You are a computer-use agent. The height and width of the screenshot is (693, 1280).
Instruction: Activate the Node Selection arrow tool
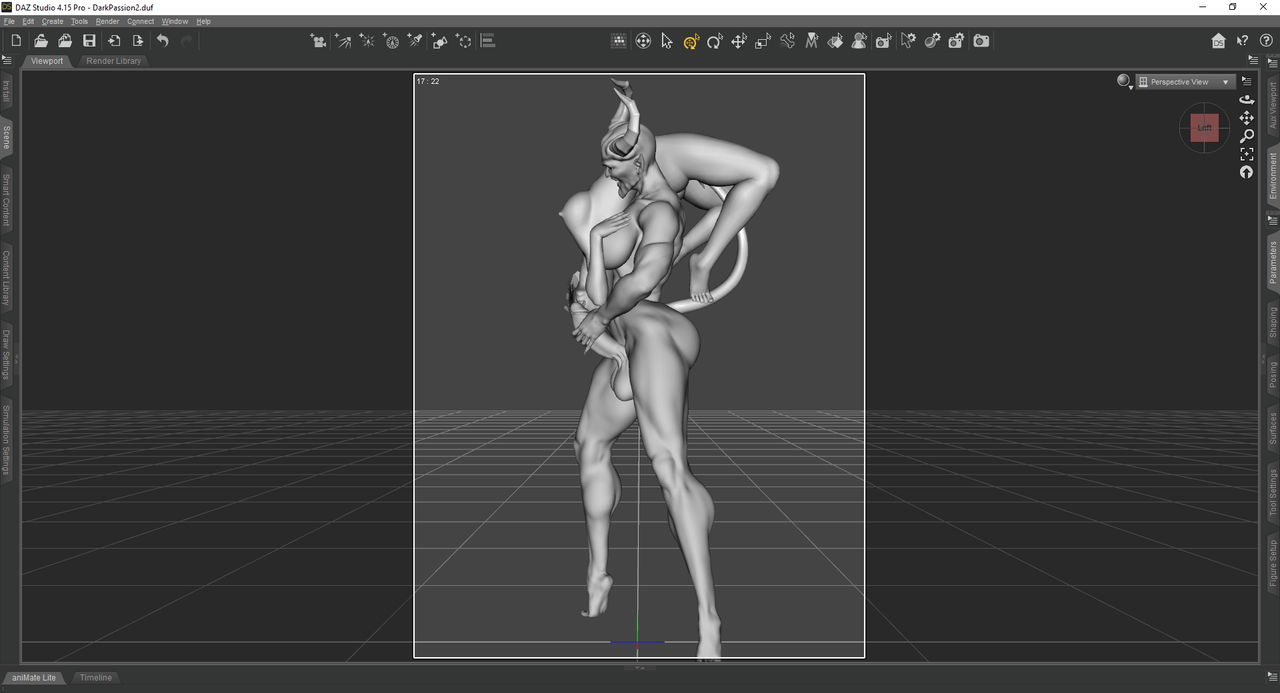[x=667, y=41]
